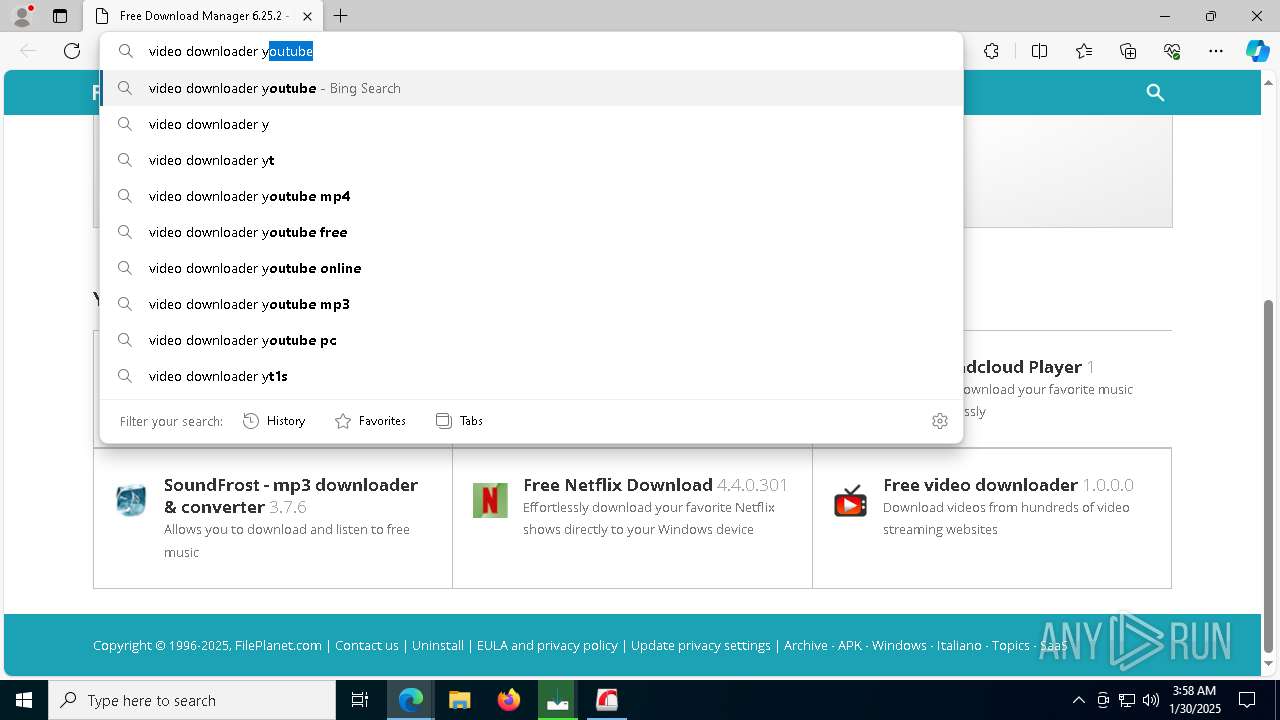
Task: Click the page vertical scrollbar thumb
Action: 1269,475
